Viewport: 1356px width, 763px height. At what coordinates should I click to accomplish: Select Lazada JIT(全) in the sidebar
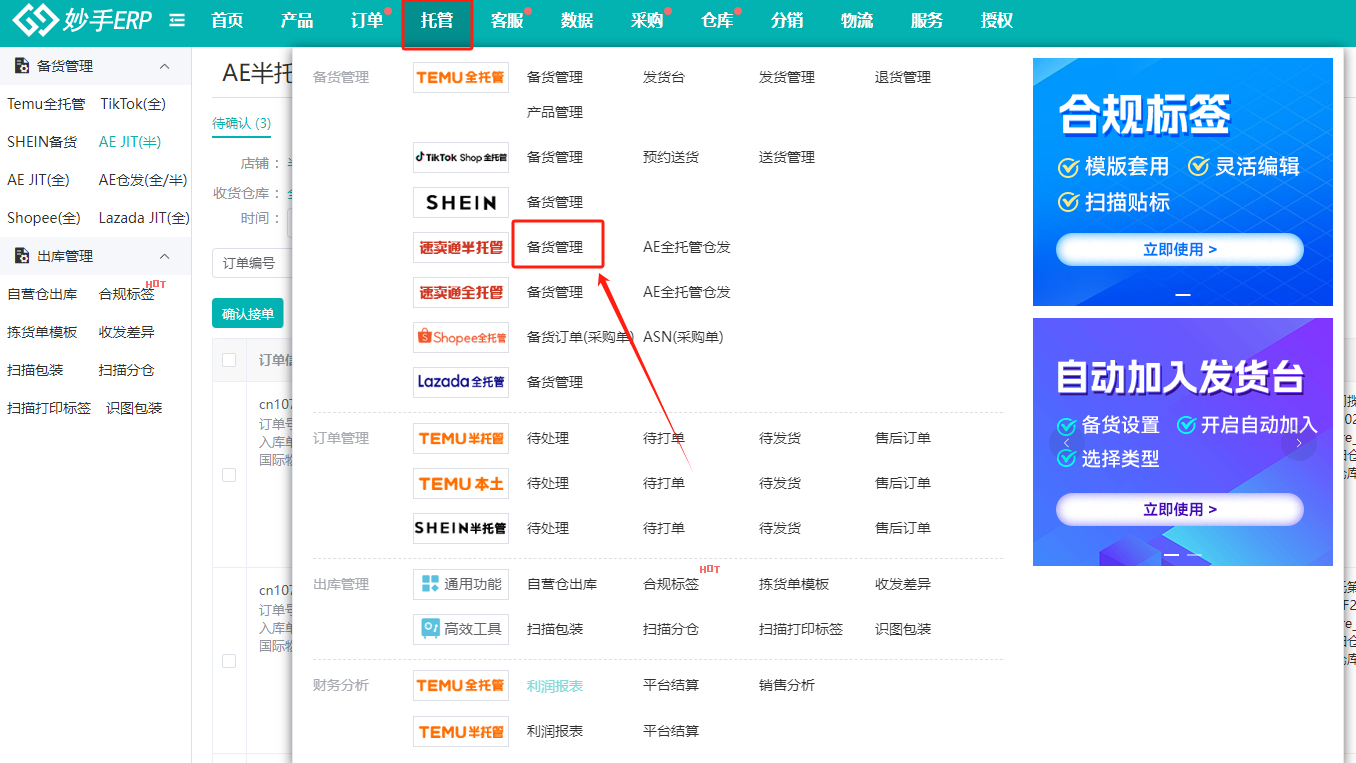pyautogui.click(x=144, y=218)
